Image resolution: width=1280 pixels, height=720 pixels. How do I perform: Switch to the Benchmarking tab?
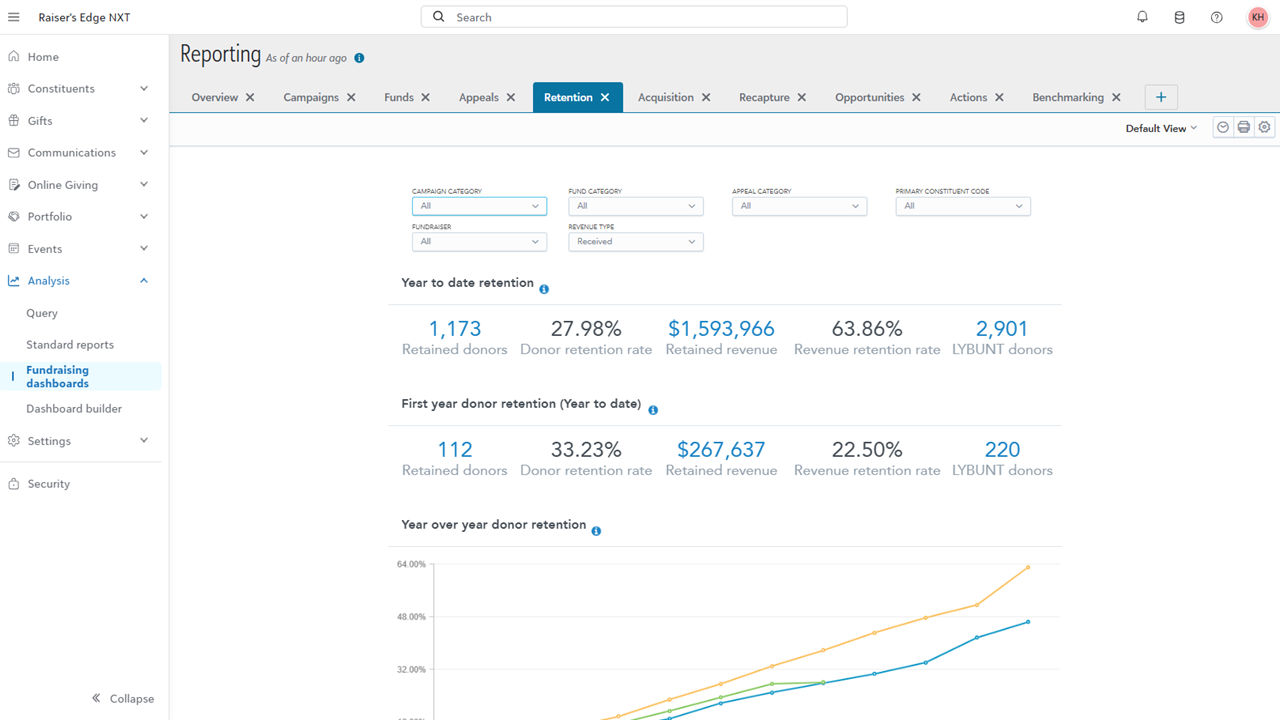1067,97
